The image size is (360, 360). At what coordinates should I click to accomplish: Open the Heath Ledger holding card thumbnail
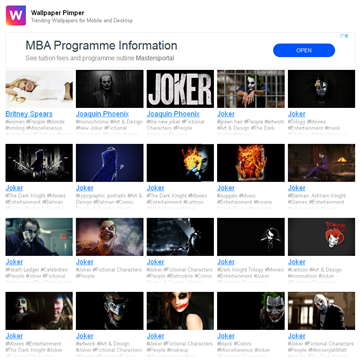pos(39,237)
